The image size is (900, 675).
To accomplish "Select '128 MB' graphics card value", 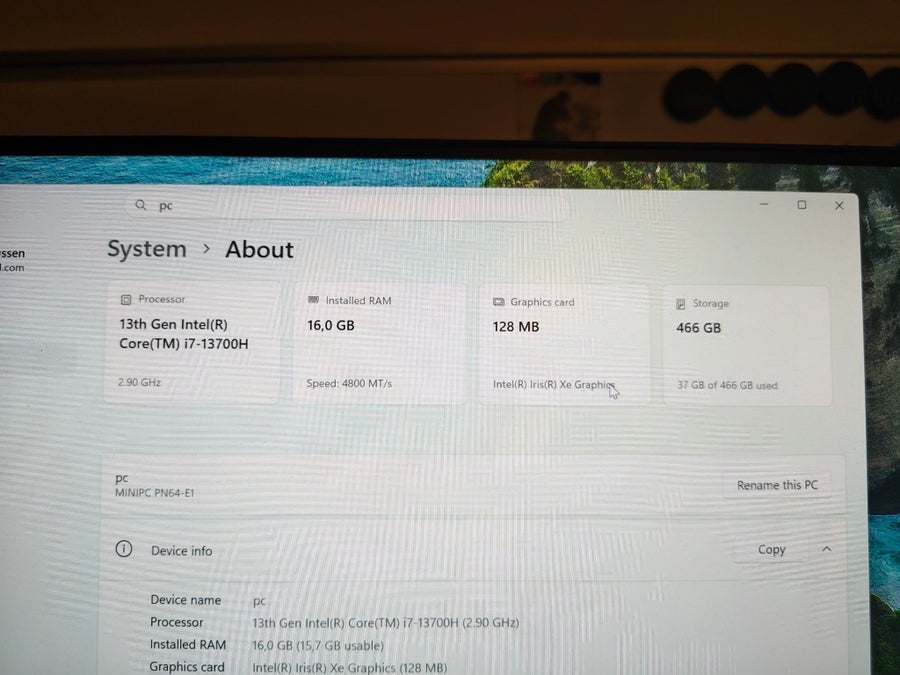I will click(516, 327).
